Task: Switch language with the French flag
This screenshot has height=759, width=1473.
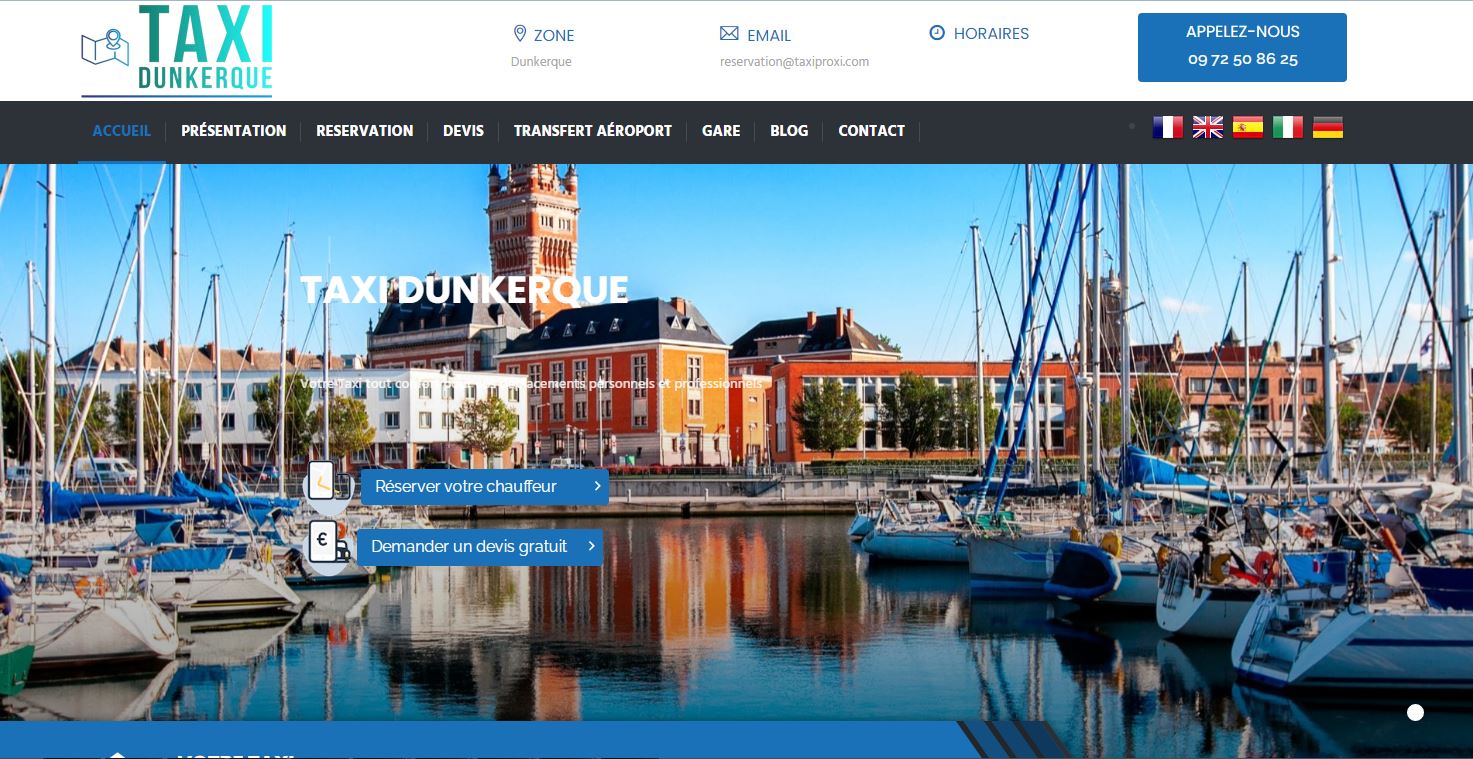Action: (x=1167, y=127)
